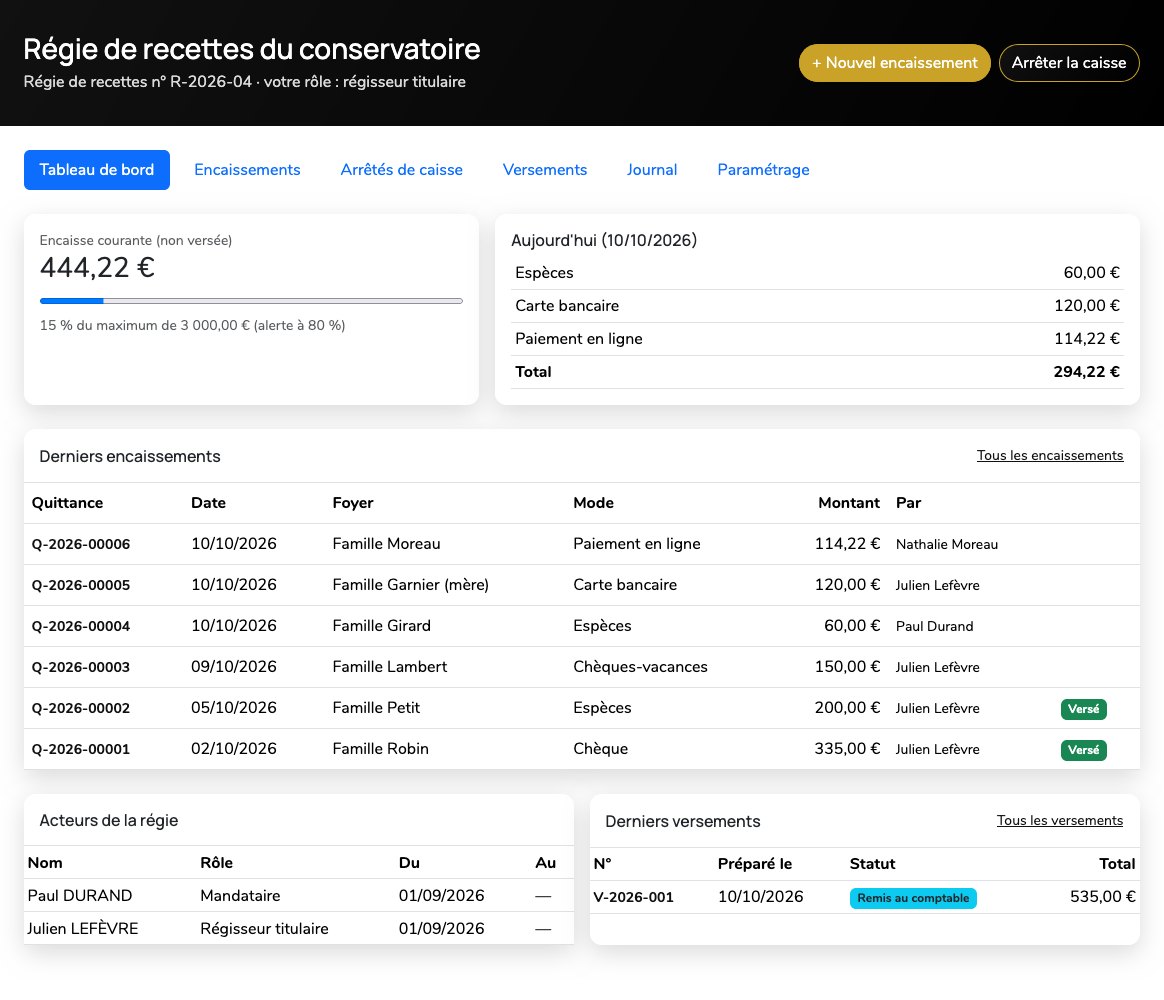Click Paul Durand in Par column
The width and height of the screenshot is (1164, 1000).
tap(934, 626)
